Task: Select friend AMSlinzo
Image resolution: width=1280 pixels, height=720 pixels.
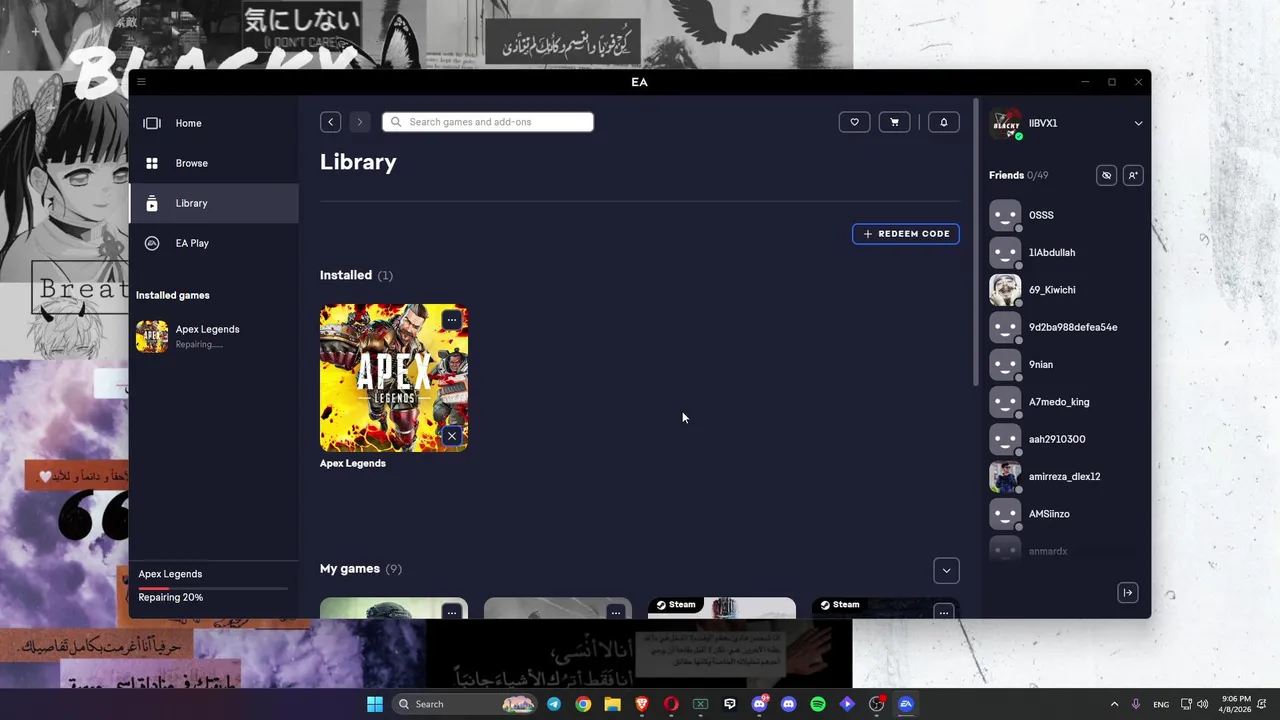Action: 1066,514
